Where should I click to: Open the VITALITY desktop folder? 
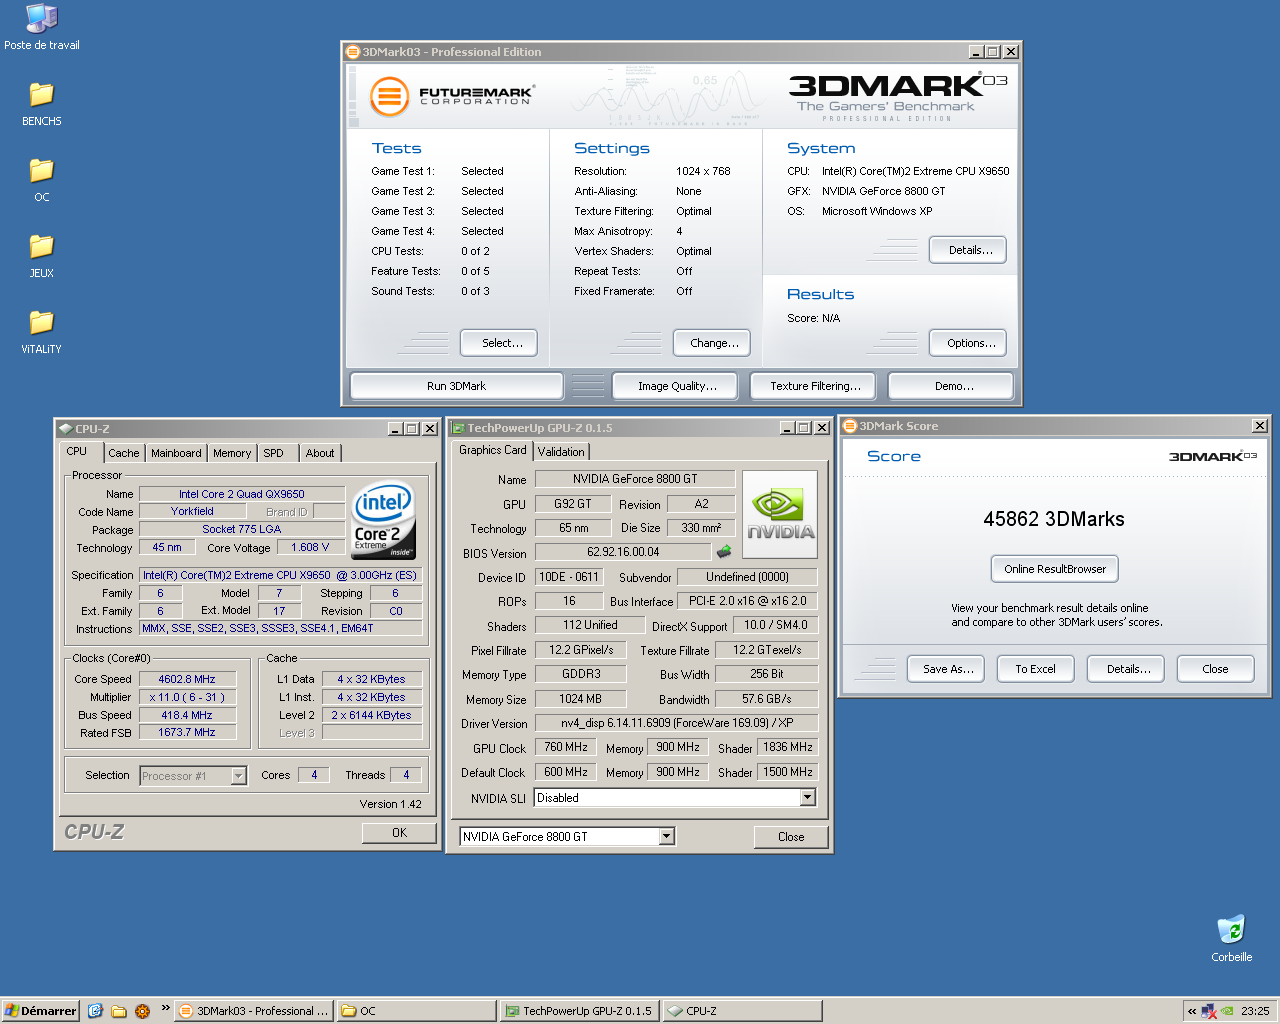click(x=42, y=331)
